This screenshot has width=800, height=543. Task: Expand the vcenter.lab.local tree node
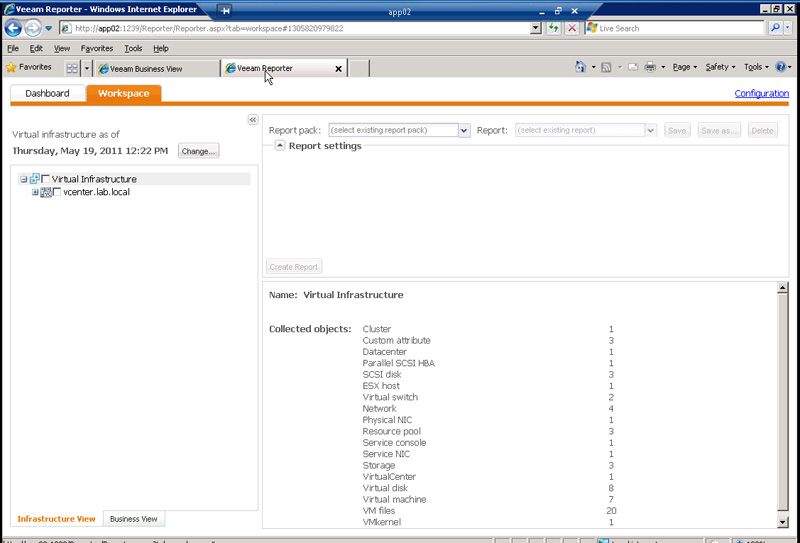(x=35, y=192)
